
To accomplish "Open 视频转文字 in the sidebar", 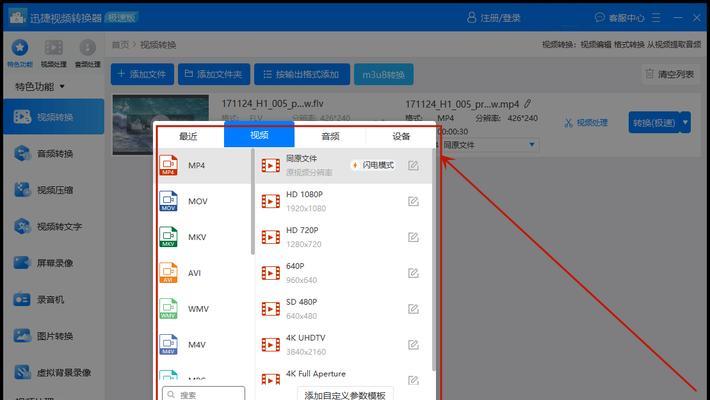I will pyautogui.click(x=53, y=226).
